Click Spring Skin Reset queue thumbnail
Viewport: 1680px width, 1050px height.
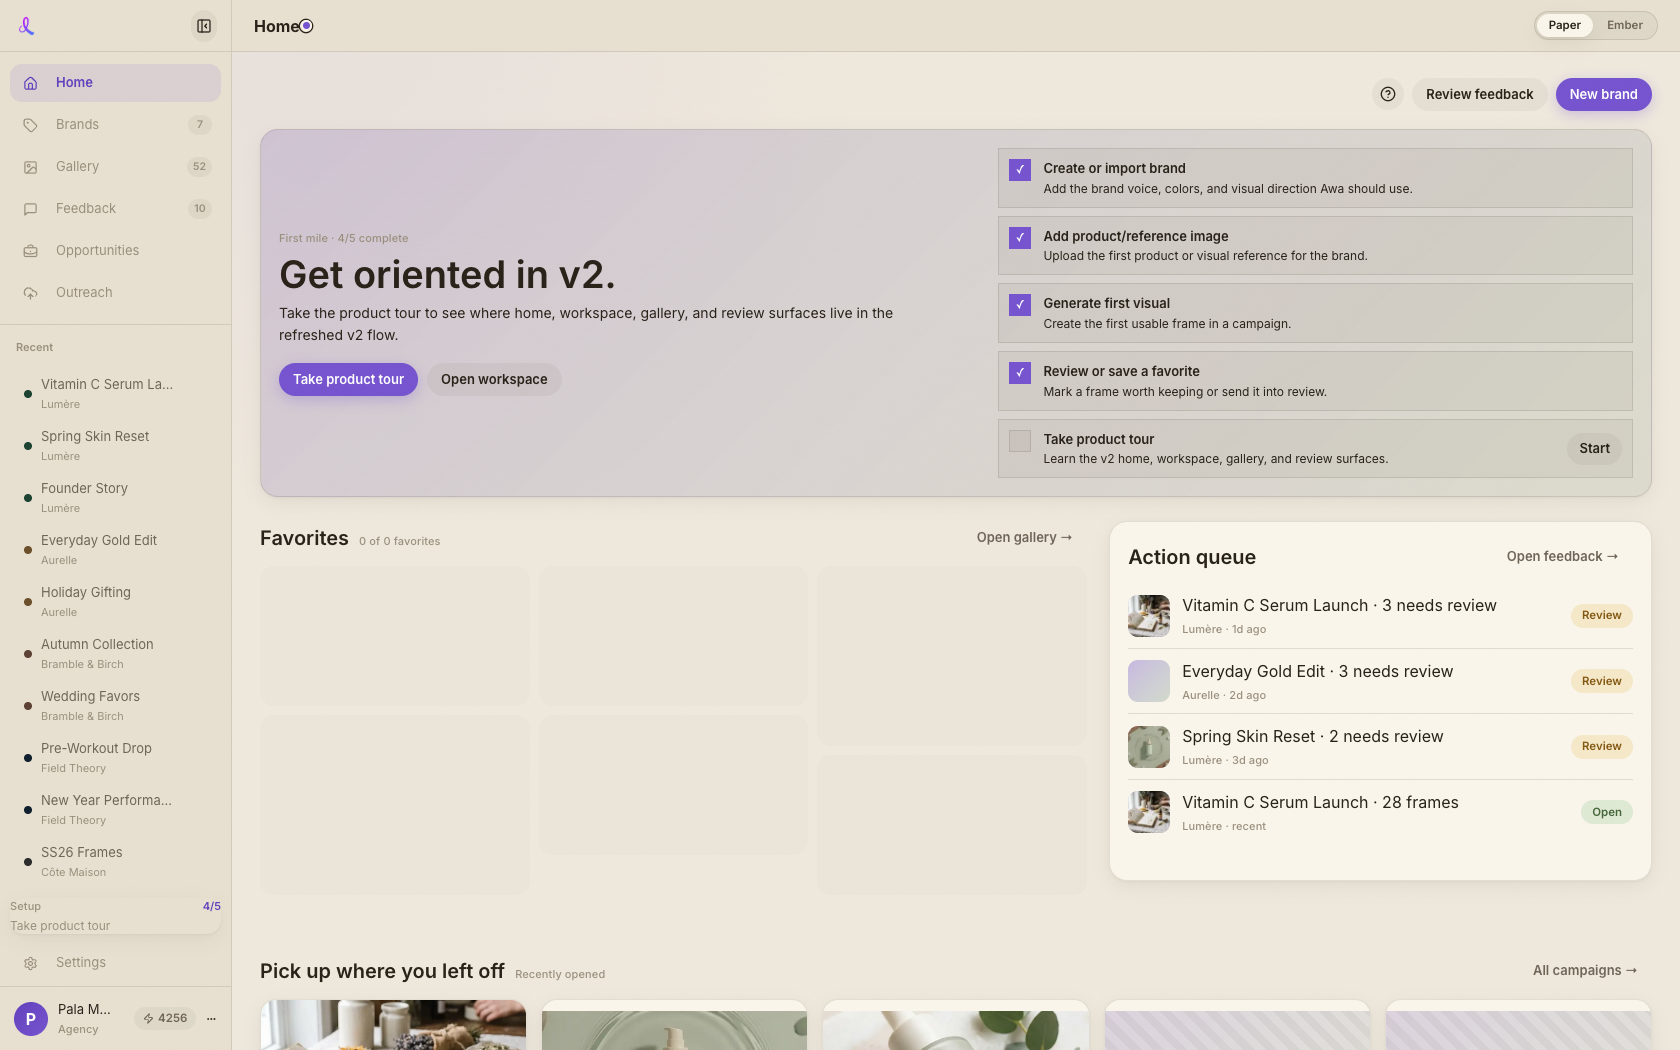click(1149, 747)
